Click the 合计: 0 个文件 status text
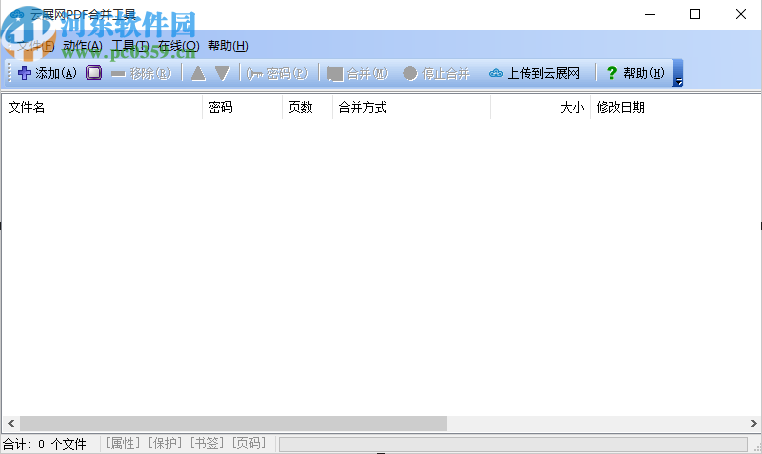 (45, 444)
